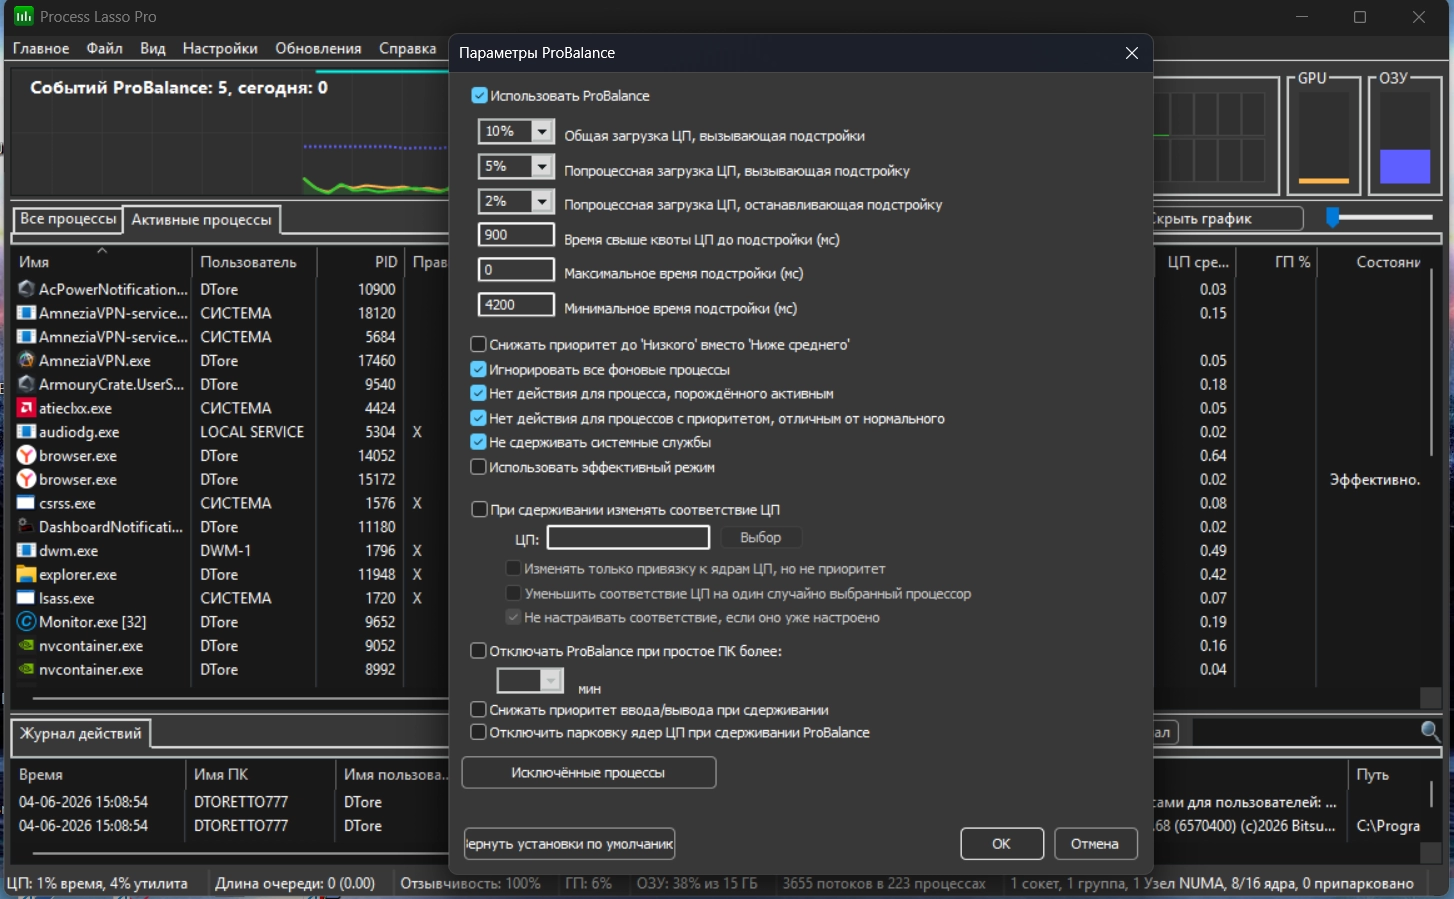Open the 'Главное' menu
This screenshot has height=899, width=1454.
pos(41,48)
